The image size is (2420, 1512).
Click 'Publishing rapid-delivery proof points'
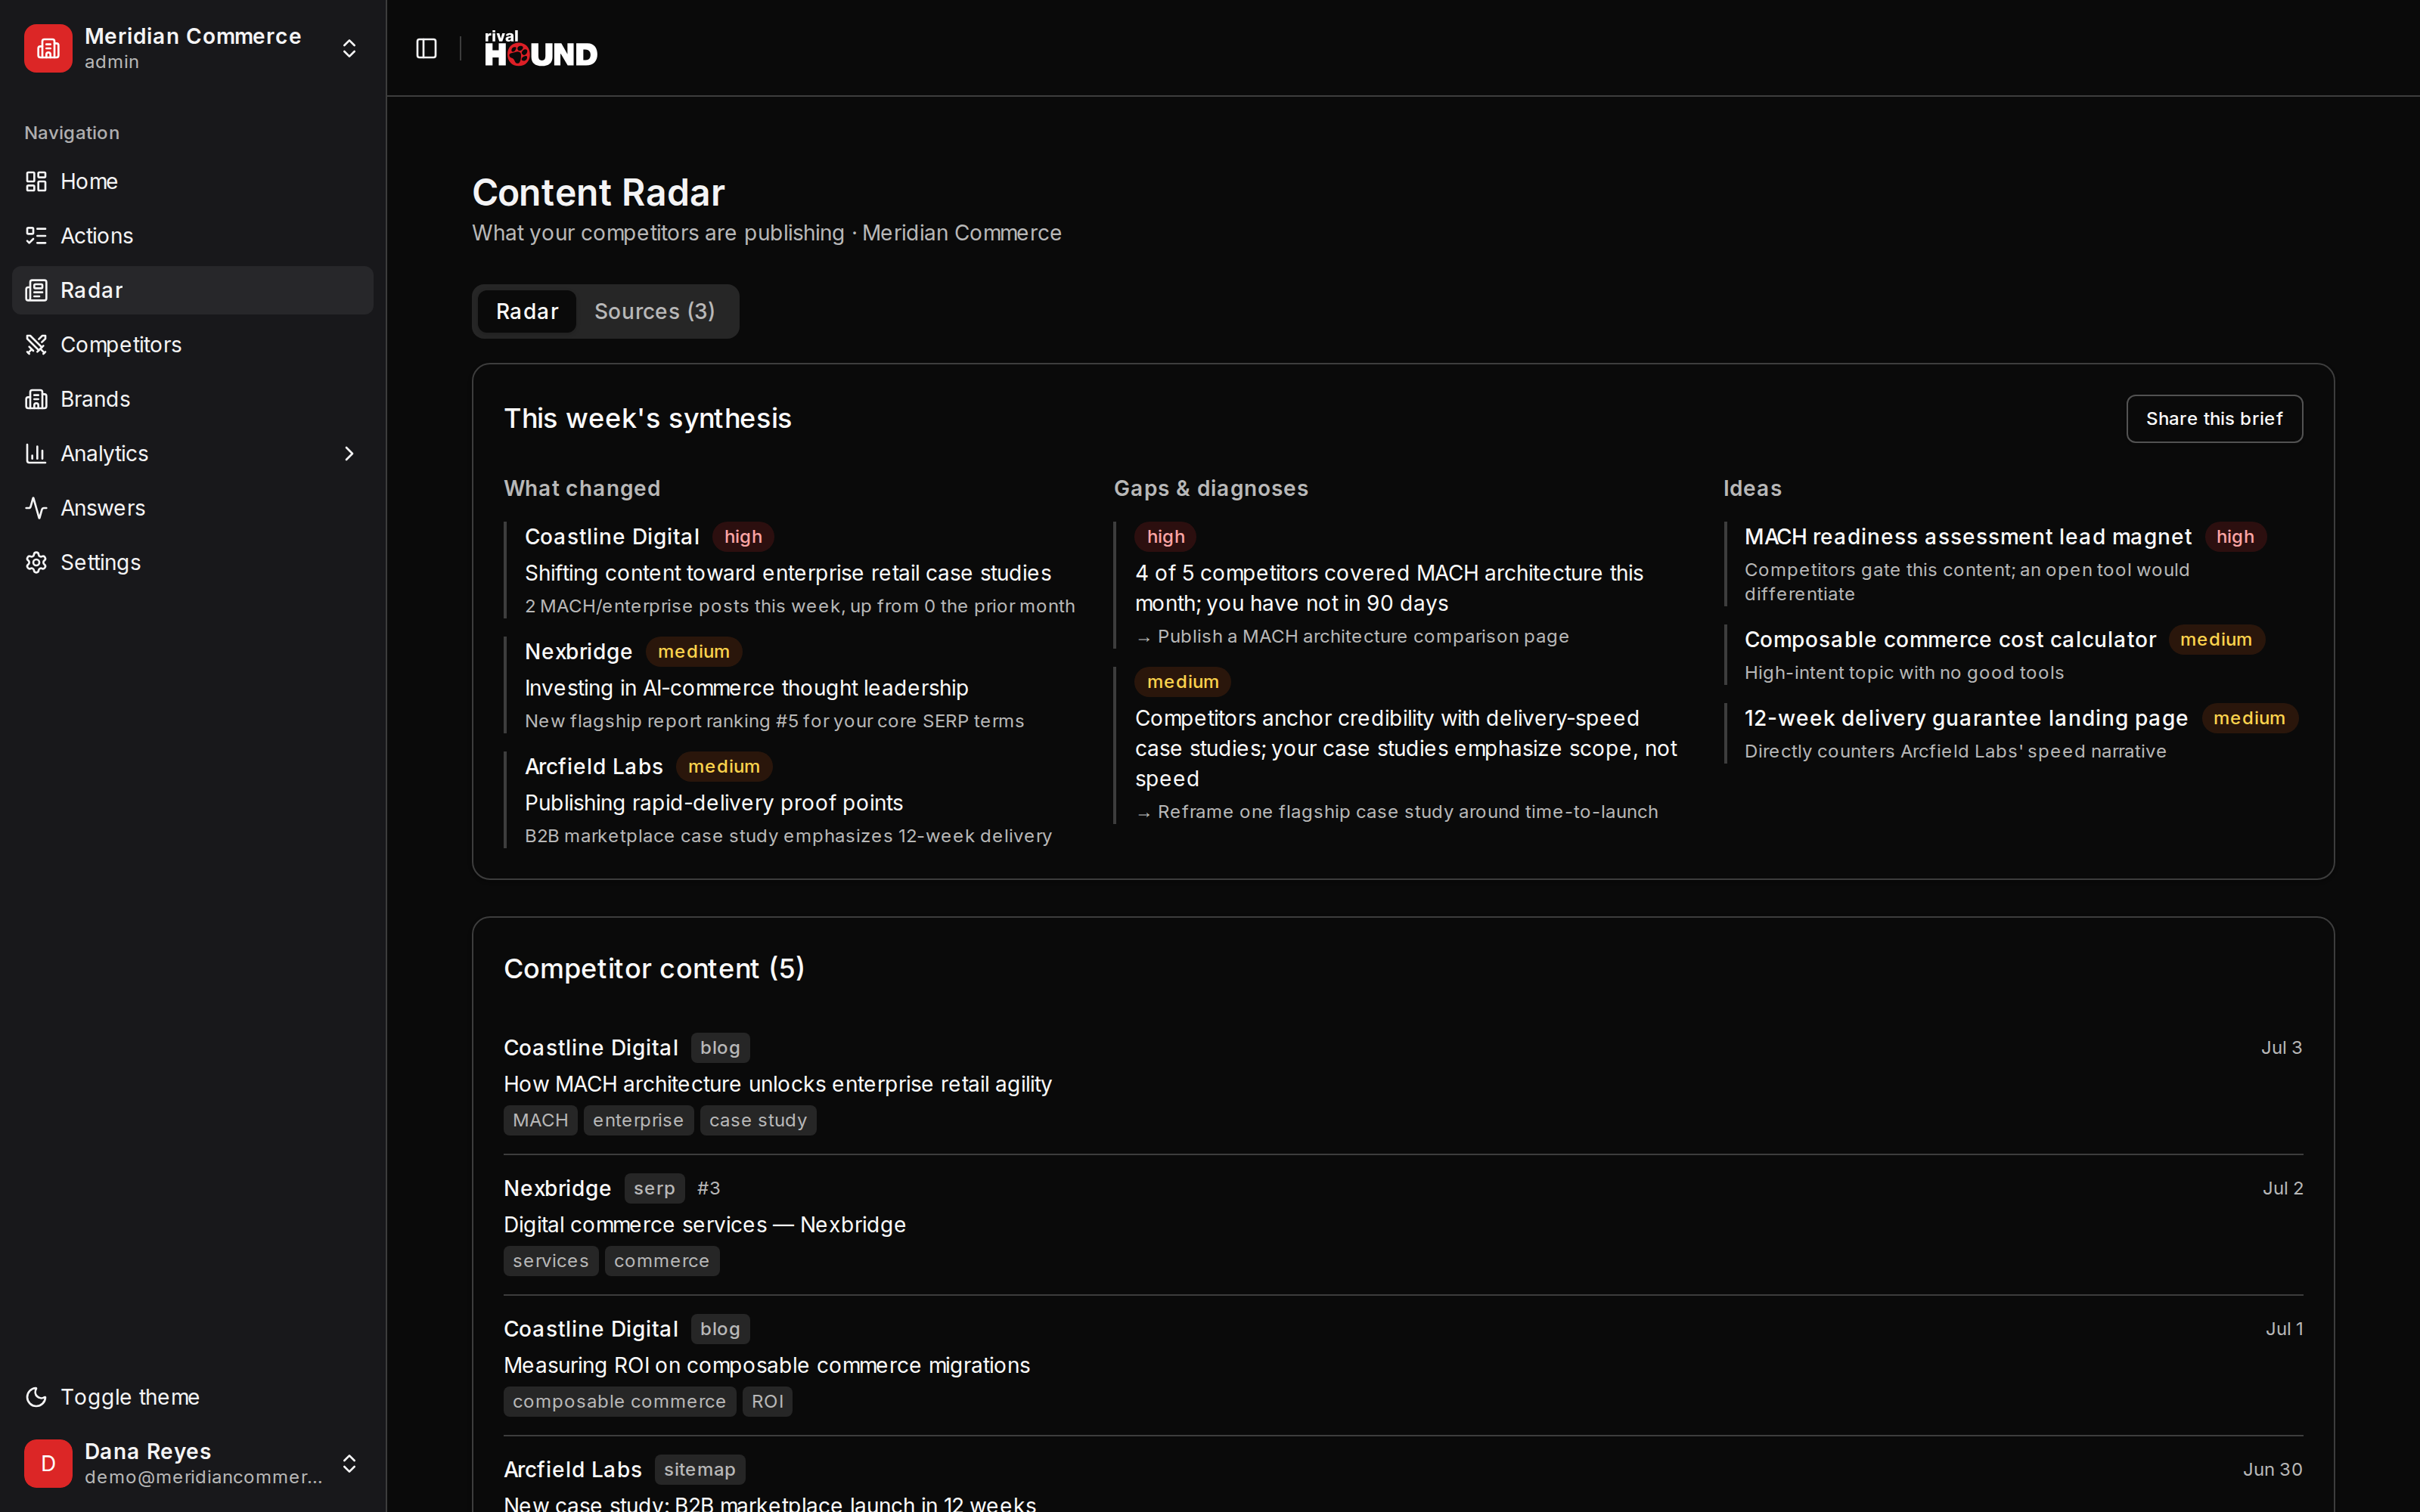pyautogui.click(x=714, y=803)
